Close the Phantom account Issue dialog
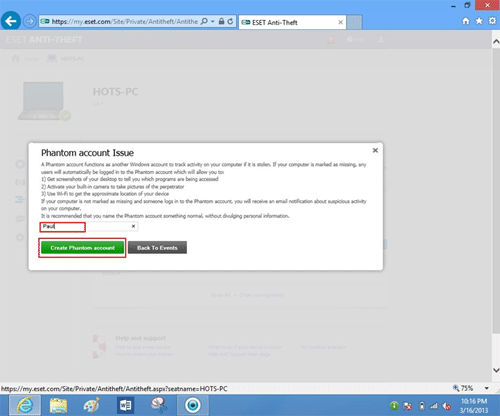Screen dimensions: 500x416 [375, 150]
